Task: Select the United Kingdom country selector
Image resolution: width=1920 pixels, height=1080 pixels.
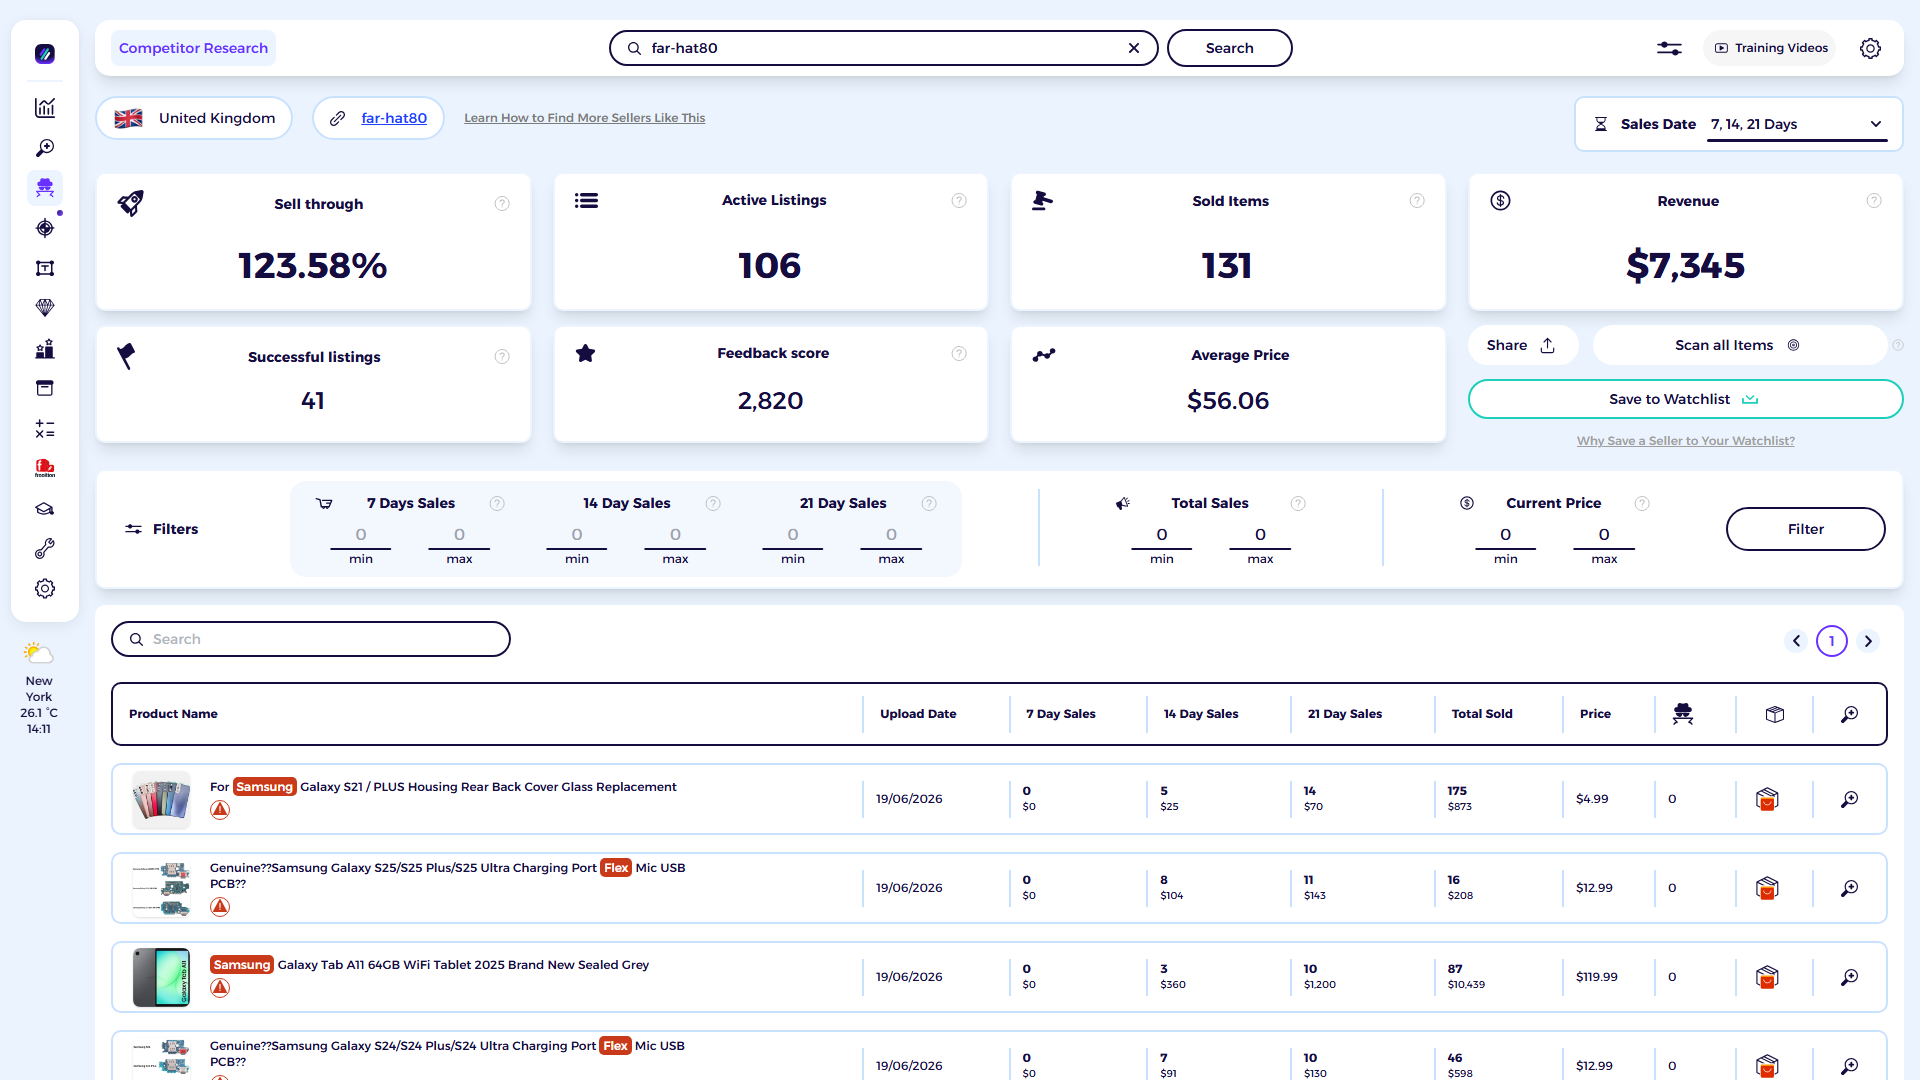Action: point(194,118)
